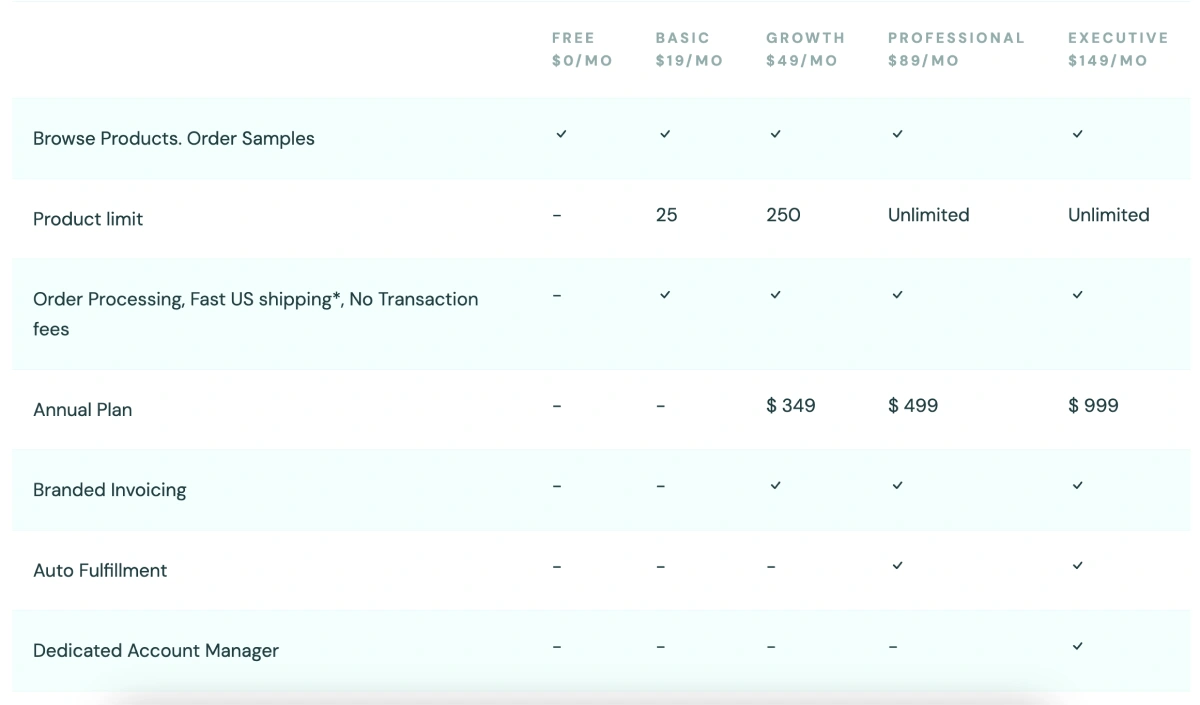Select the PROFESSIONAL $89/MO plan header

coord(956,49)
